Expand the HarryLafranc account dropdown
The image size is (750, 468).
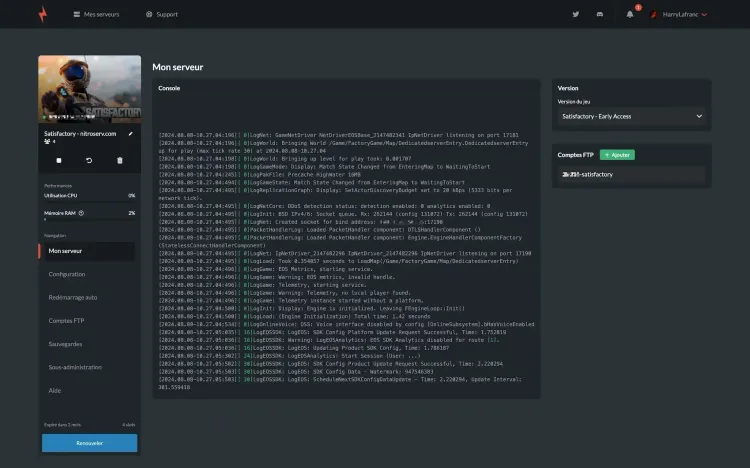click(x=684, y=14)
